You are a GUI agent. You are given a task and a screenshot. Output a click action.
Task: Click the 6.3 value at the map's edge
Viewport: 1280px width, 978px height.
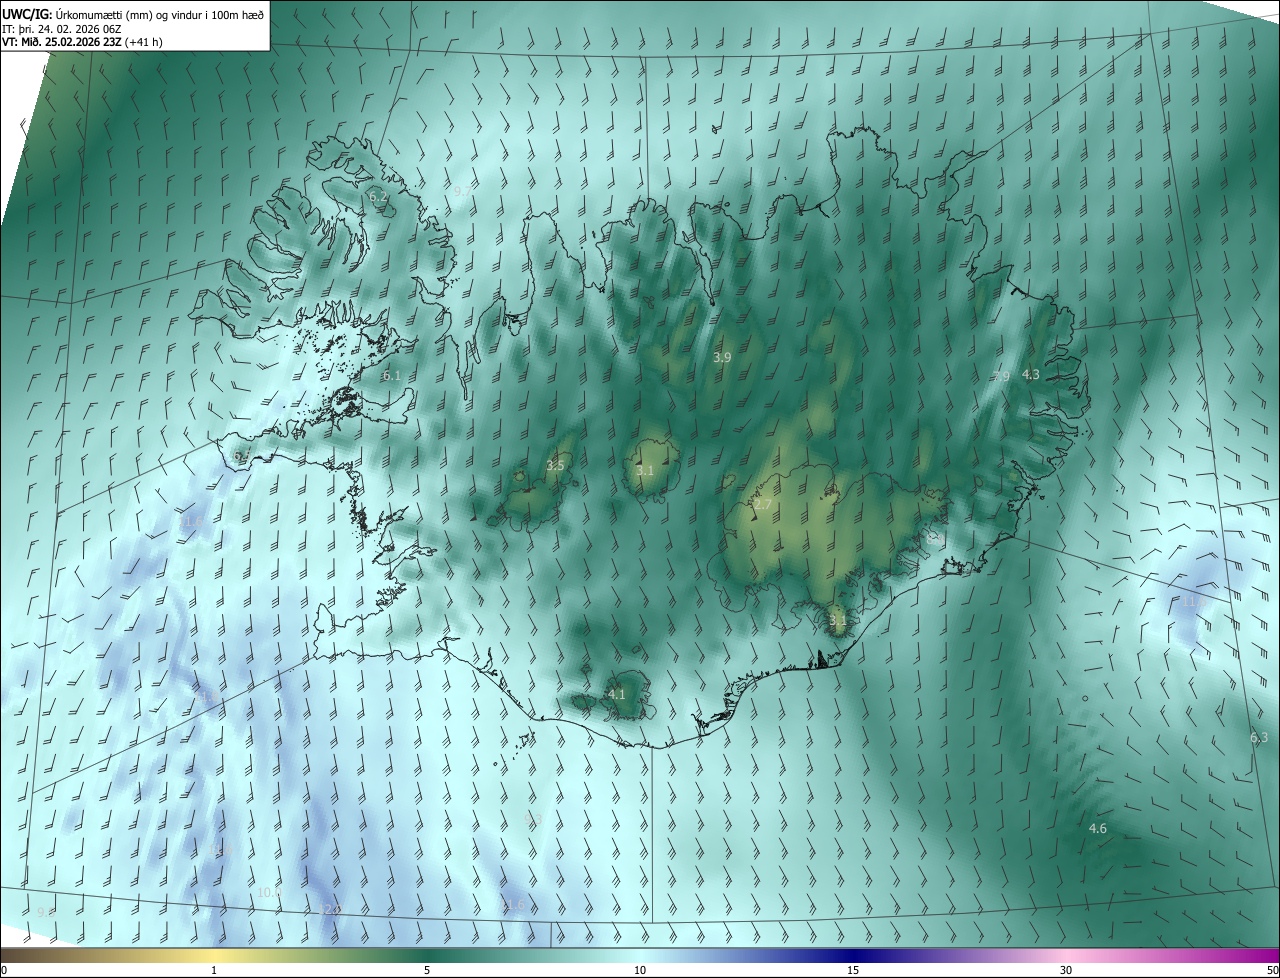pyautogui.click(x=1259, y=738)
